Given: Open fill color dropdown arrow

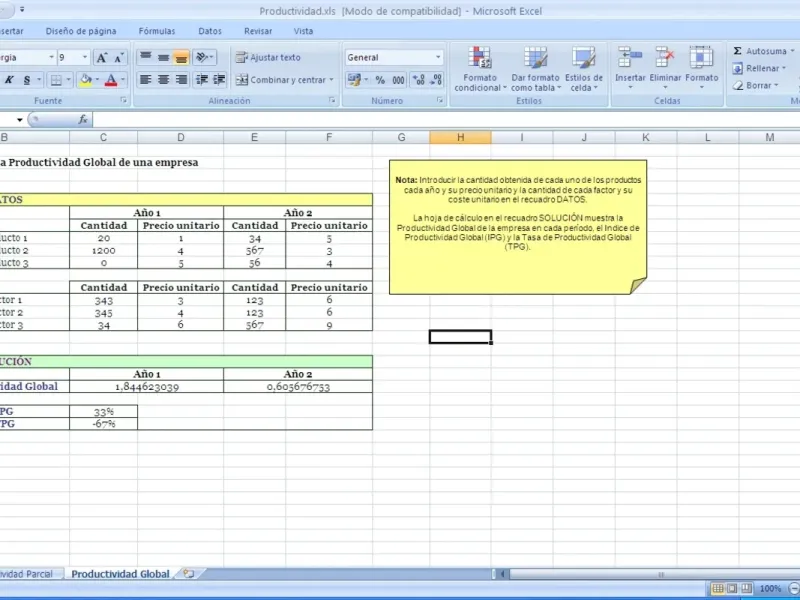Looking at the screenshot, I should tap(97, 80).
